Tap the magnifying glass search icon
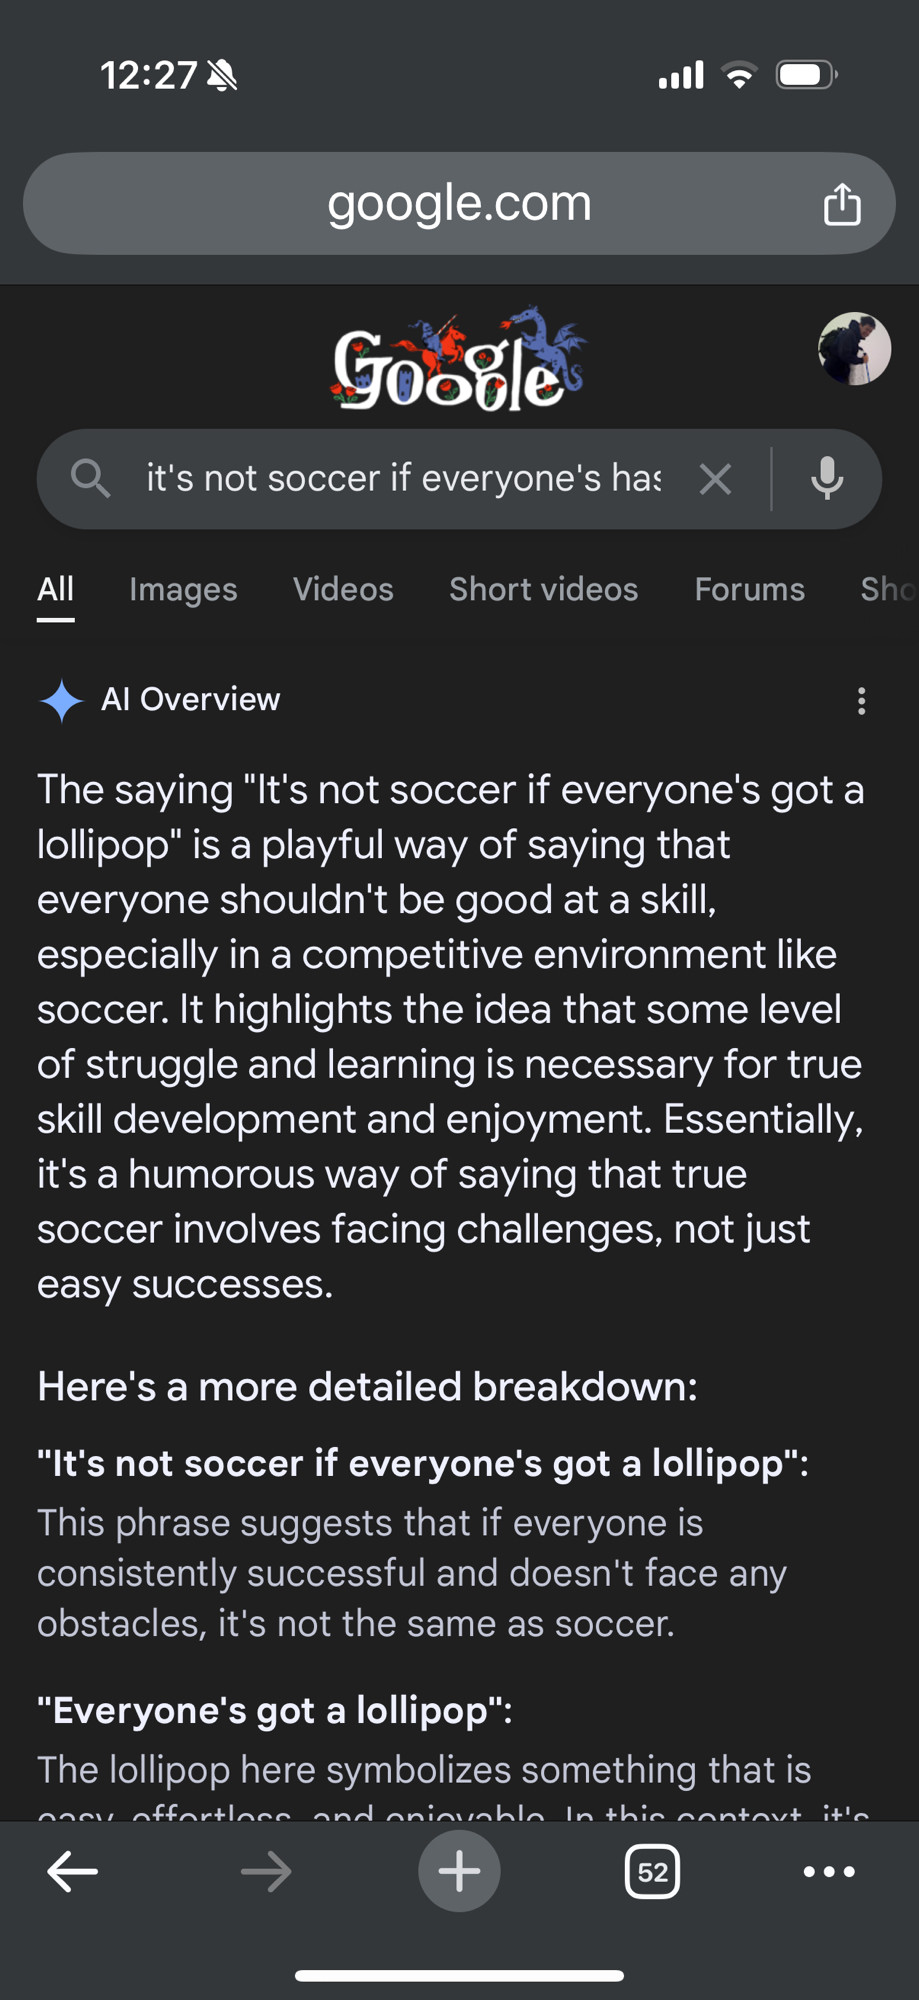 click(90, 479)
